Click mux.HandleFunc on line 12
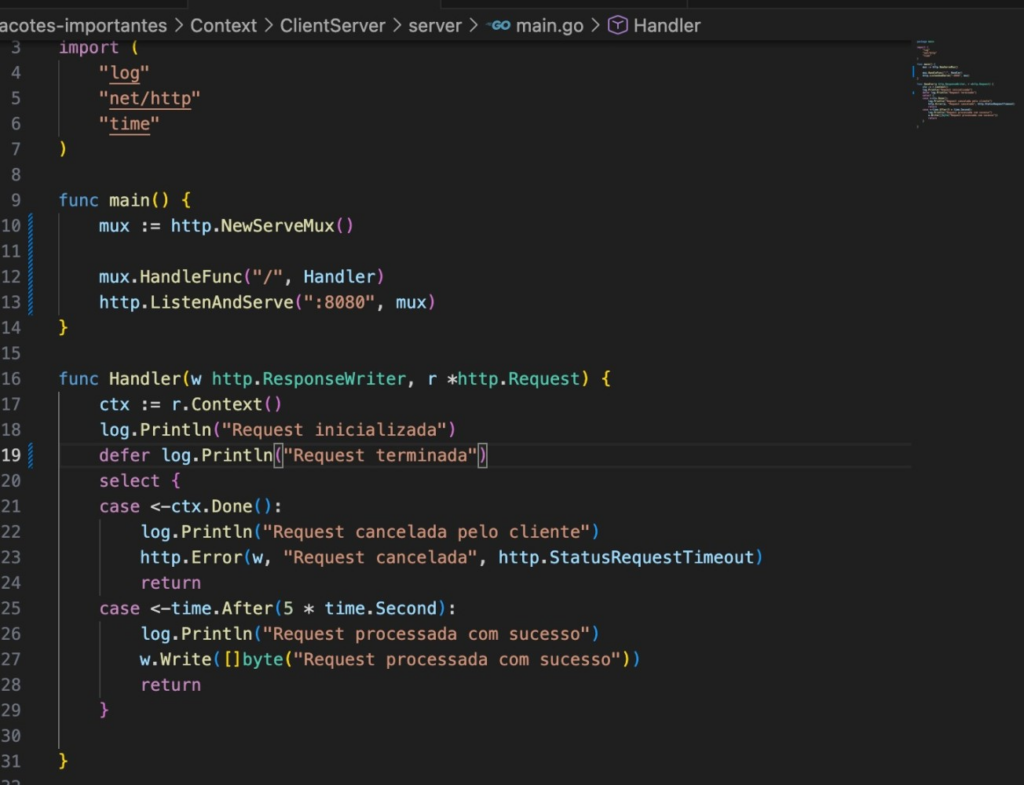The height and width of the screenshot is (785, 1024). [170, 277]
